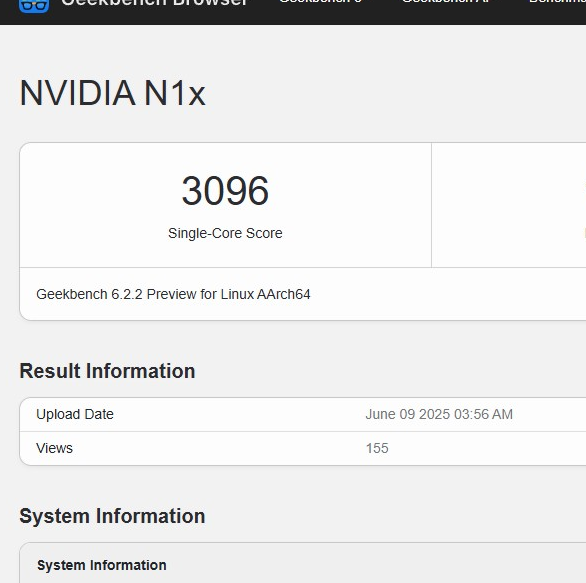The height and width of the screenshot is (583, 586).
Task: Select the NVIDIA N1x page title
Action: pyautogui.click(x=112, y=93)
